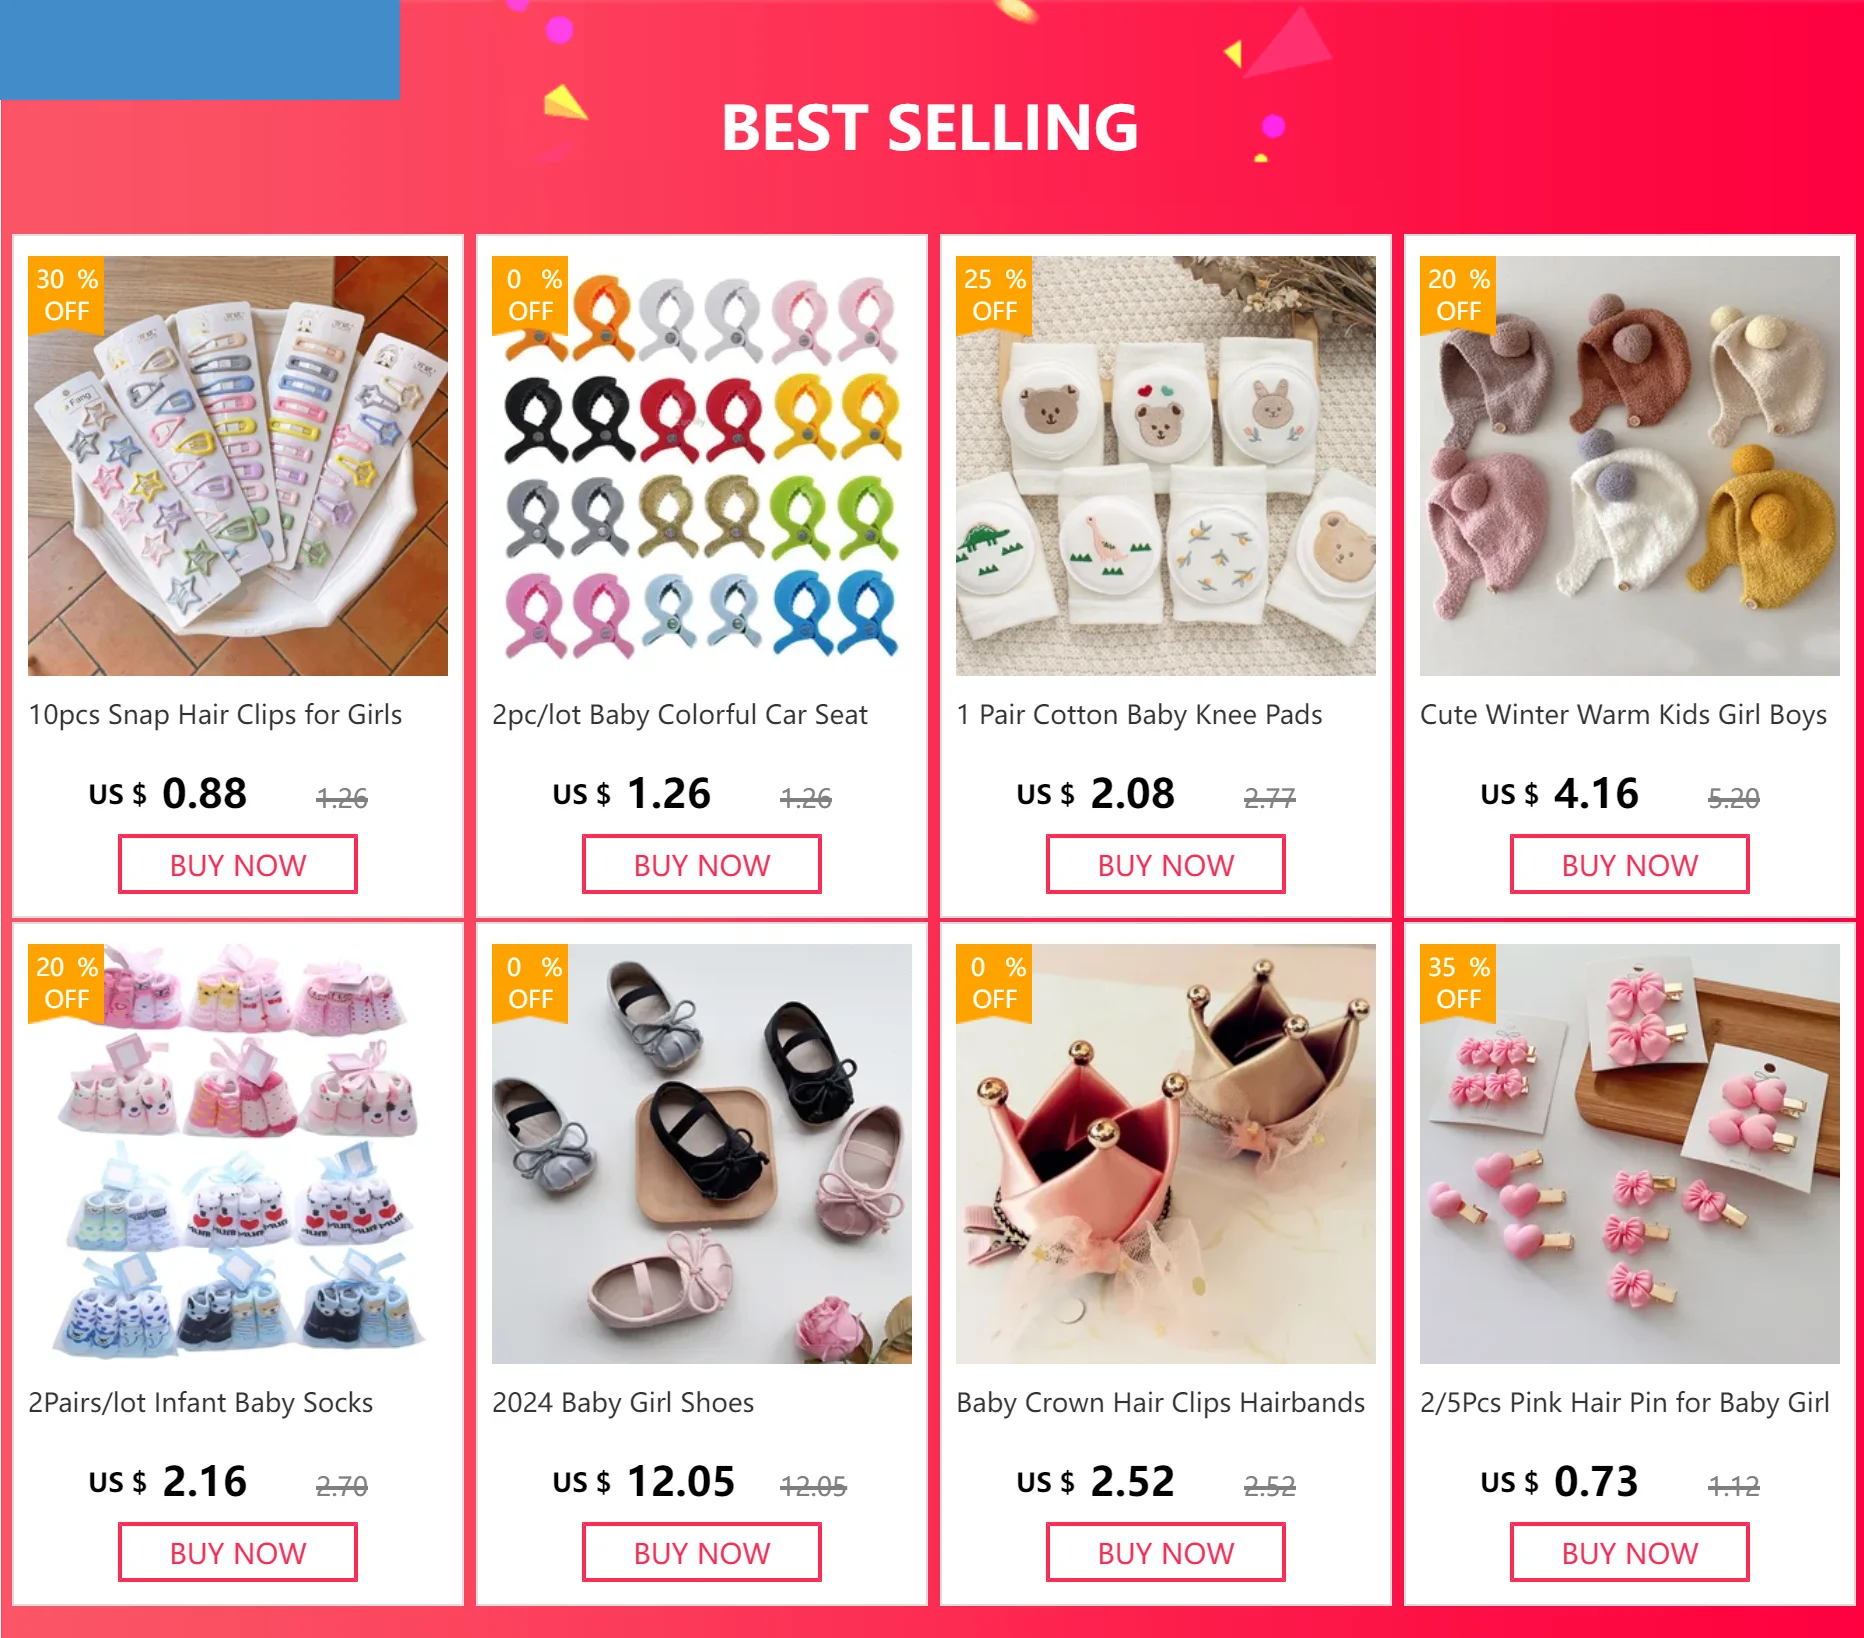Click BUY NOW for 2024 Baby Girl Shoes
Image resolution: width=1864 pixels, height=1638 pixels.
[x=702, y=1553]
